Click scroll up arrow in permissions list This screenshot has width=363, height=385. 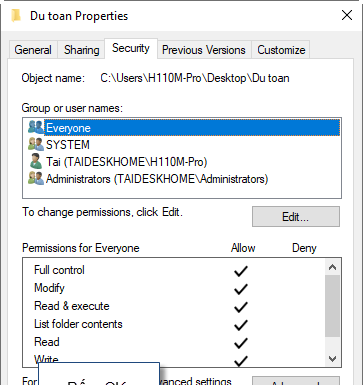[x=332, y=267]
